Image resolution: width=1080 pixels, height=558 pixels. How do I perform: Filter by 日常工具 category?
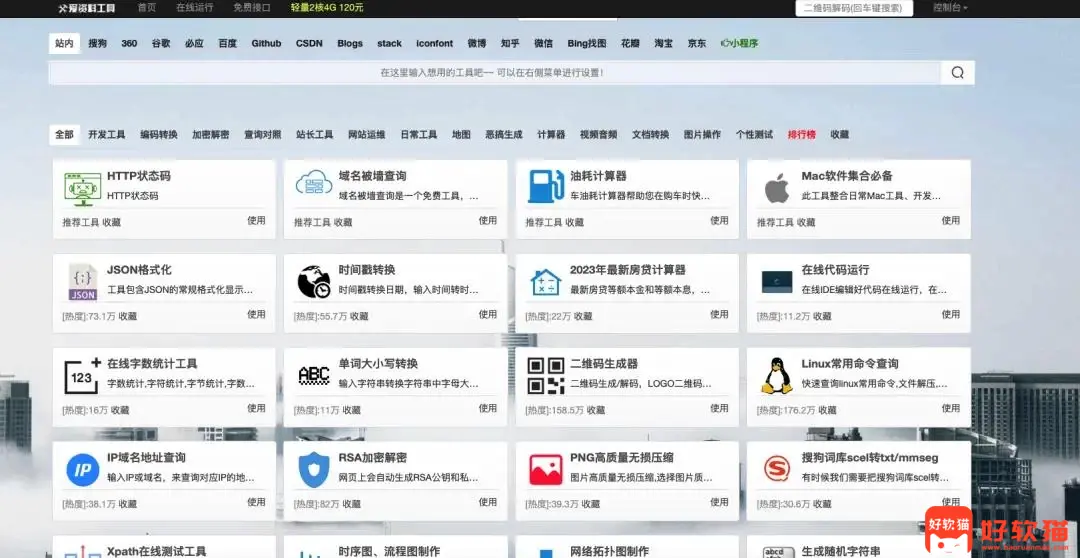pos(419,134)
